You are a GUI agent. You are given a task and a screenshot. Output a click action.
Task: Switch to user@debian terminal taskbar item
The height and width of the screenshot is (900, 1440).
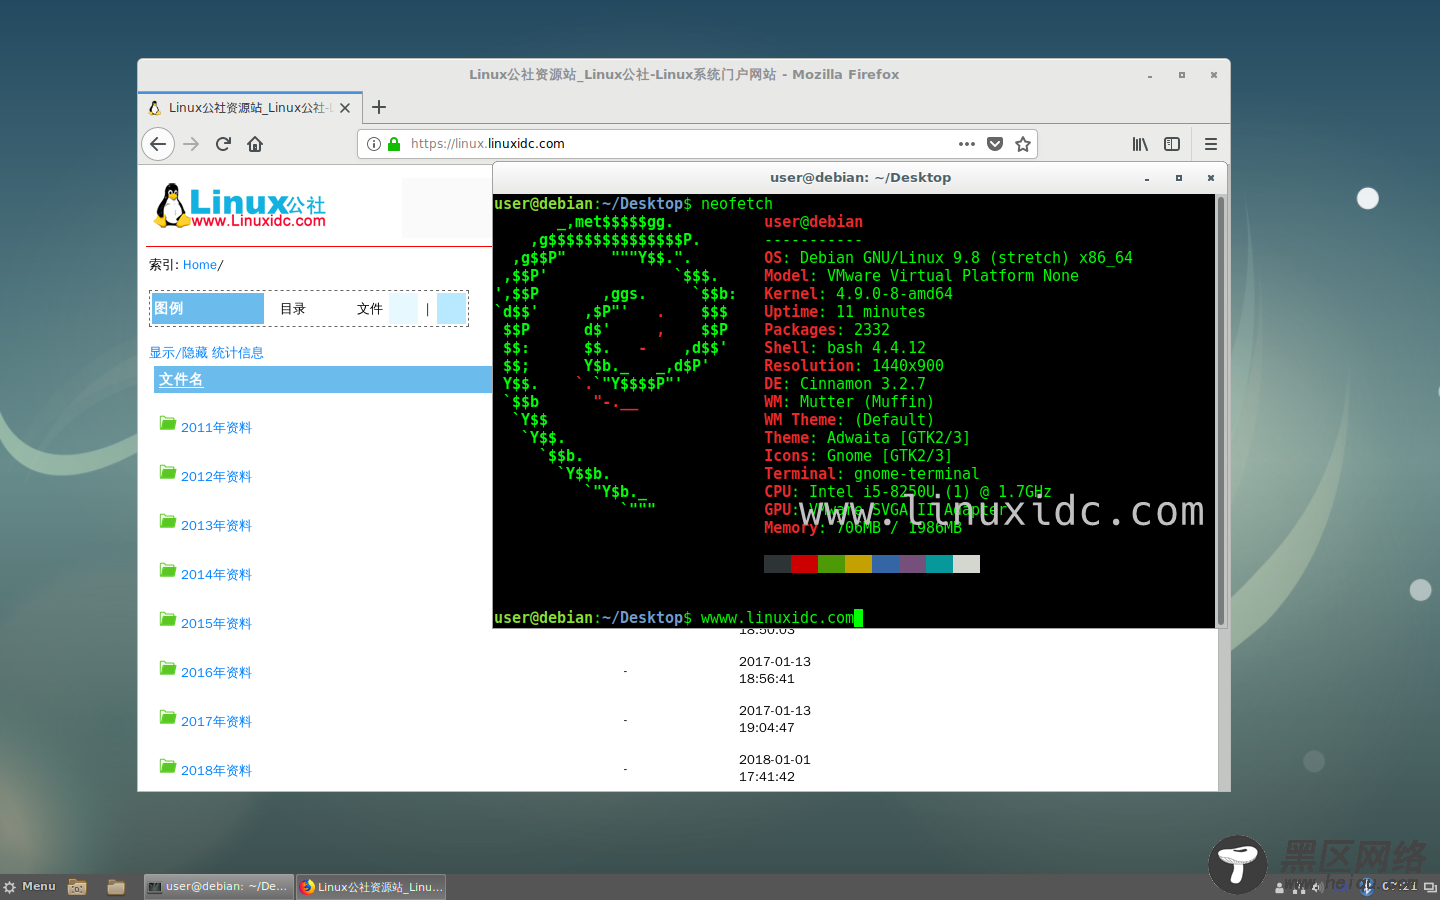pos(219,887)
